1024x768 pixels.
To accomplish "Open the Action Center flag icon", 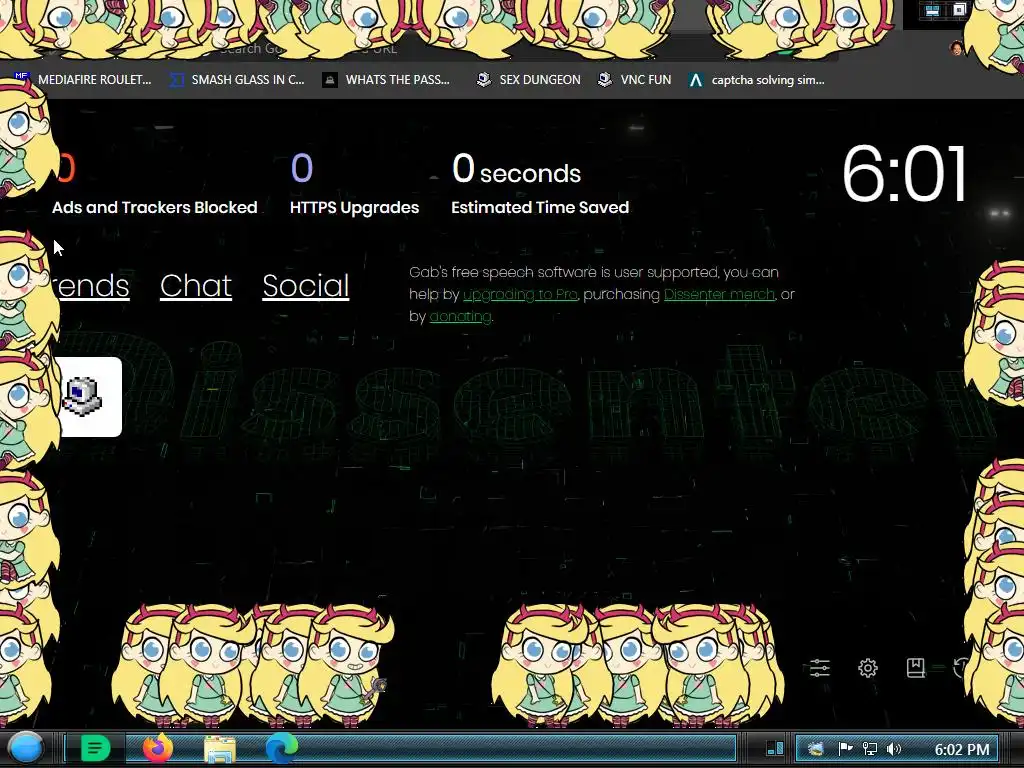I will pos(845,749).
